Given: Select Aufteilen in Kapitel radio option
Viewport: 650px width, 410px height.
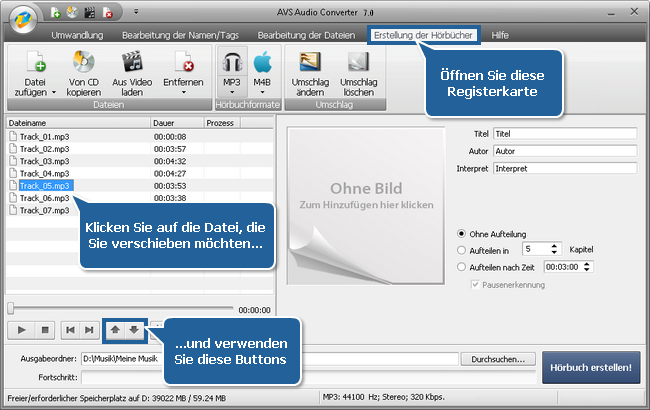Looking at the screenshot, I should (x=460, y=250).
